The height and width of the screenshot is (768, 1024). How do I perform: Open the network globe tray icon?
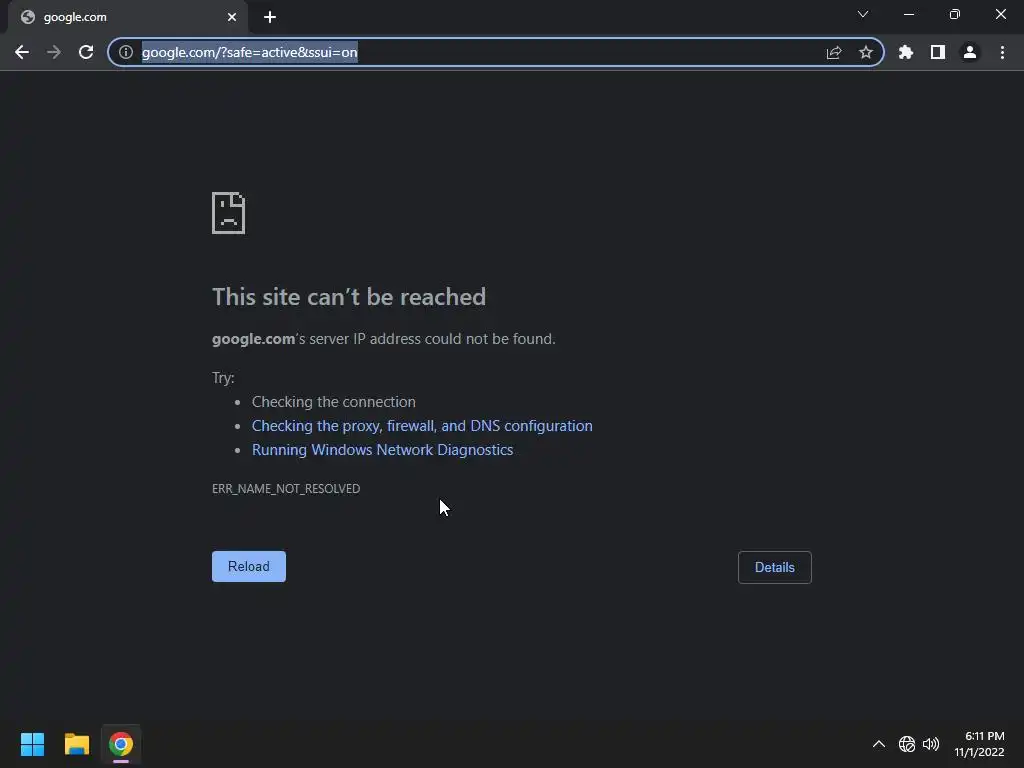point(906,744)
